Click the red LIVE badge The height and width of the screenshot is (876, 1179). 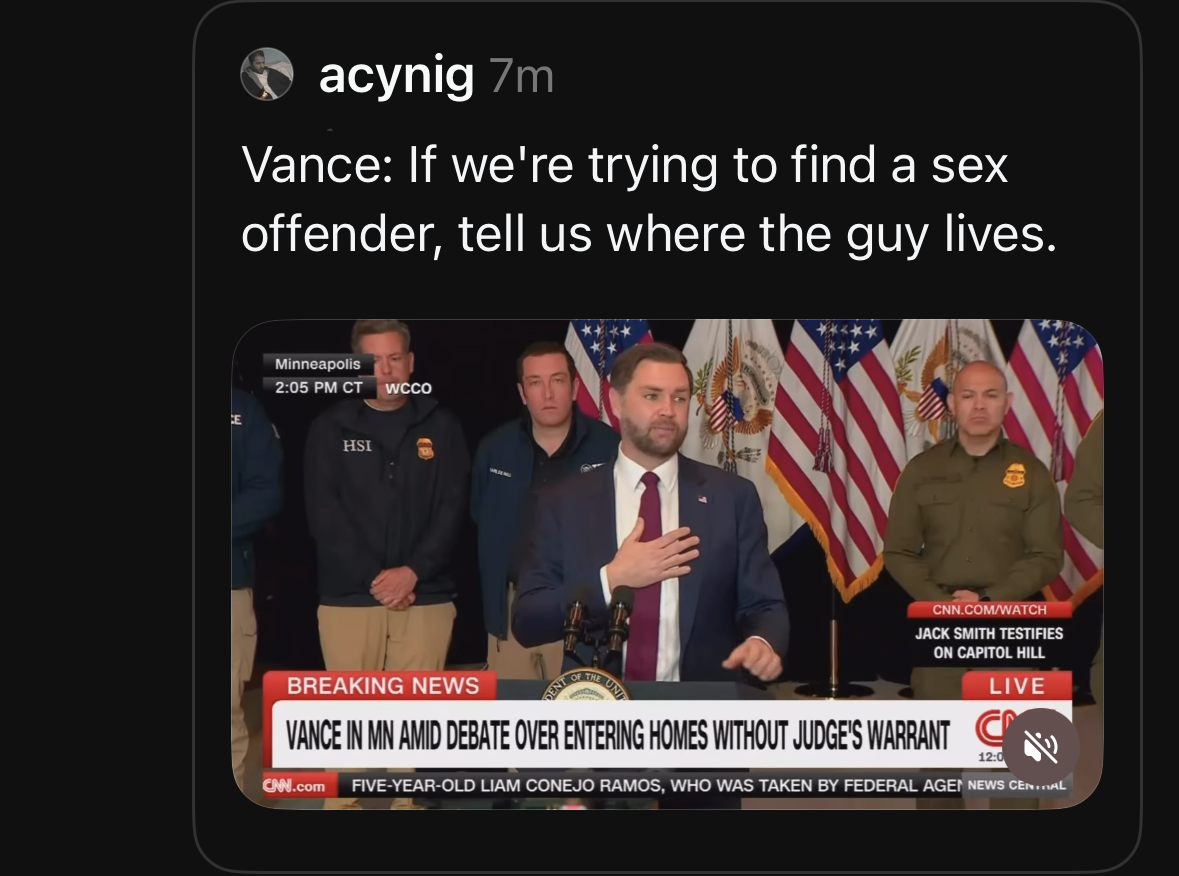pos(1016,686)
